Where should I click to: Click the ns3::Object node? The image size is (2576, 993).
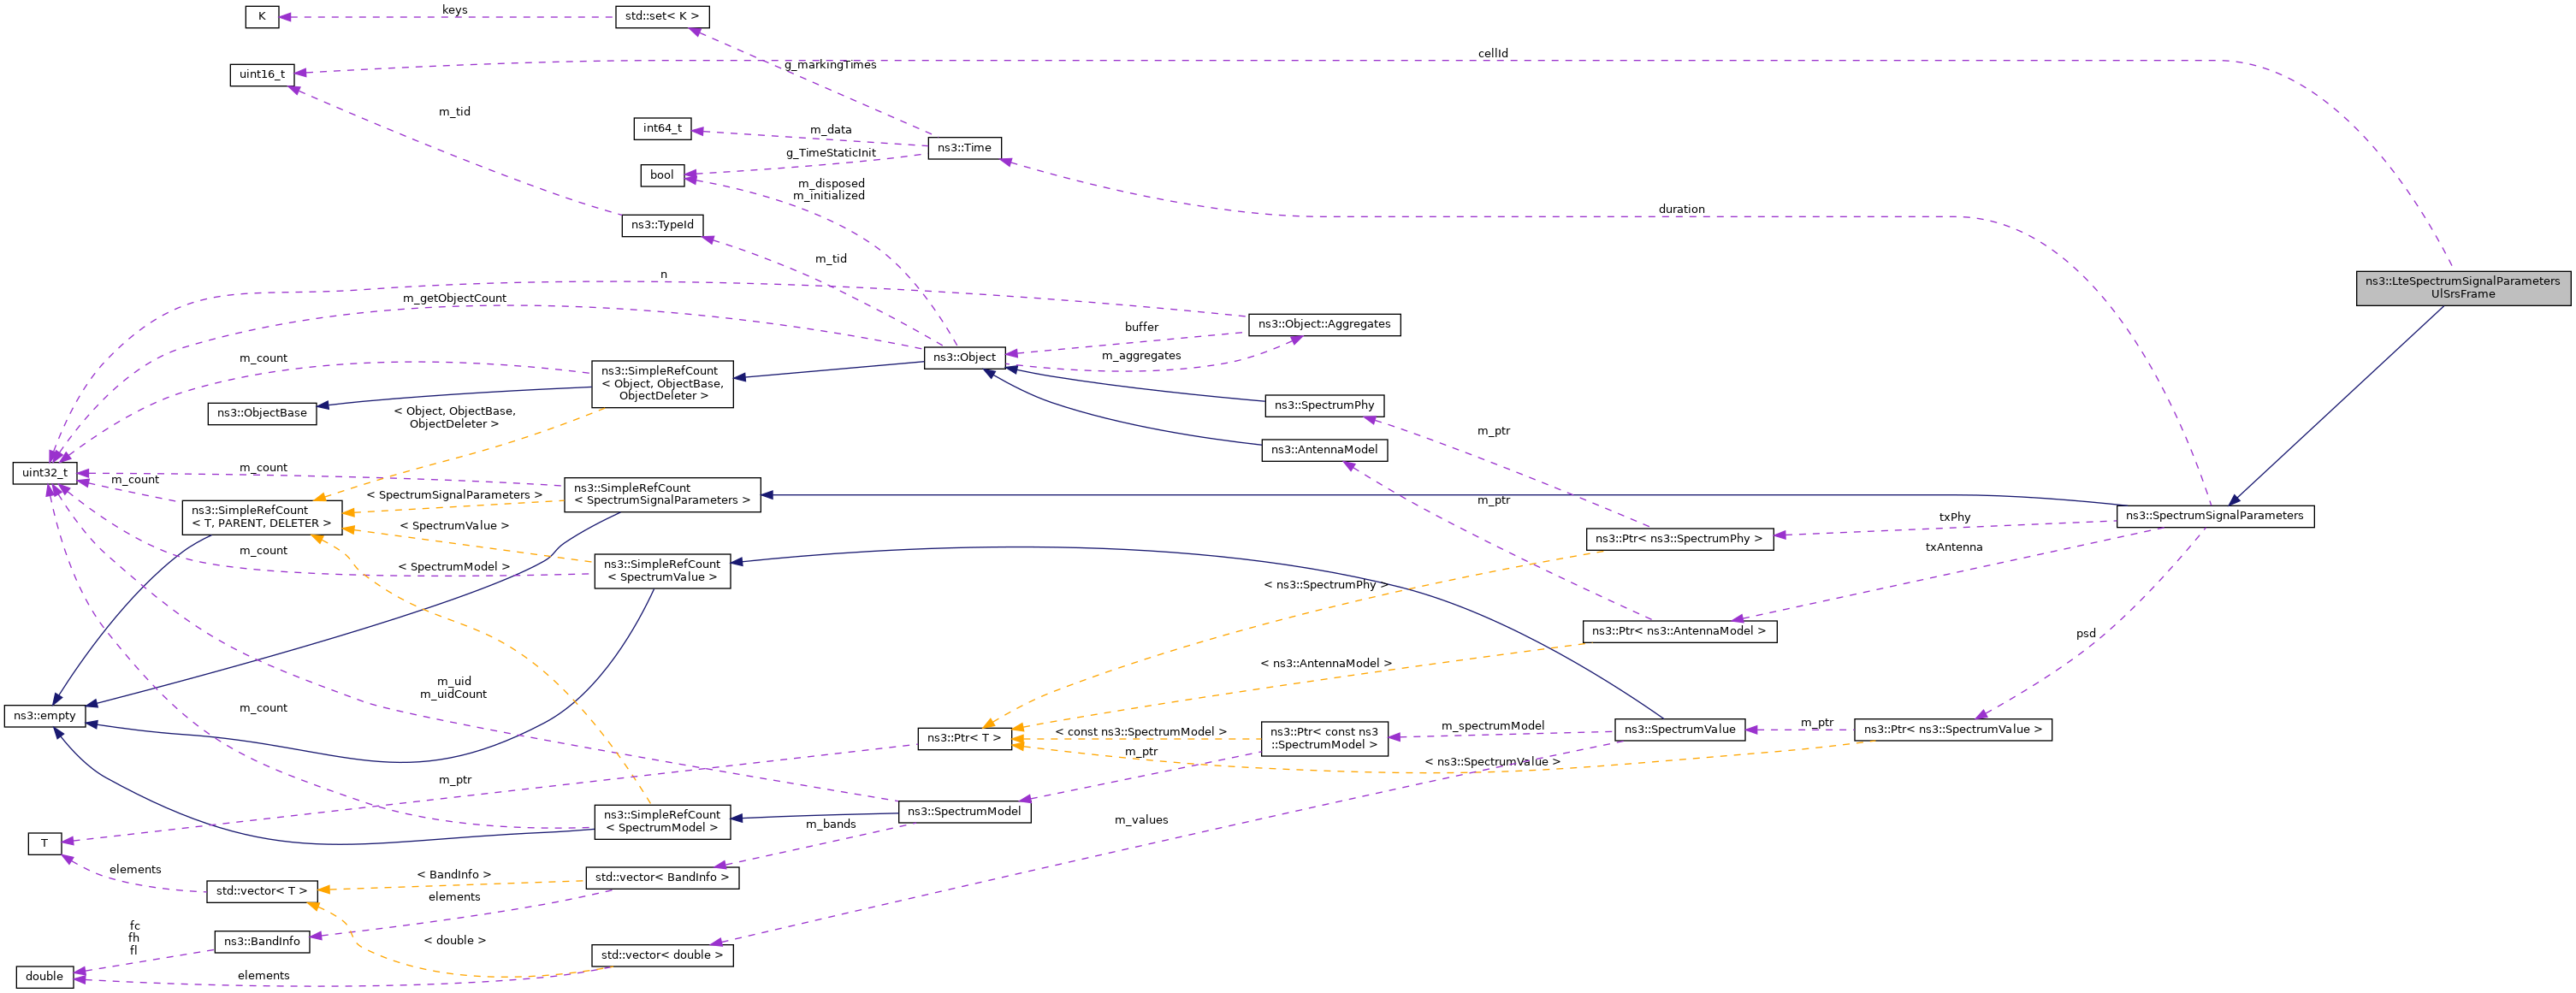(964, 357)
